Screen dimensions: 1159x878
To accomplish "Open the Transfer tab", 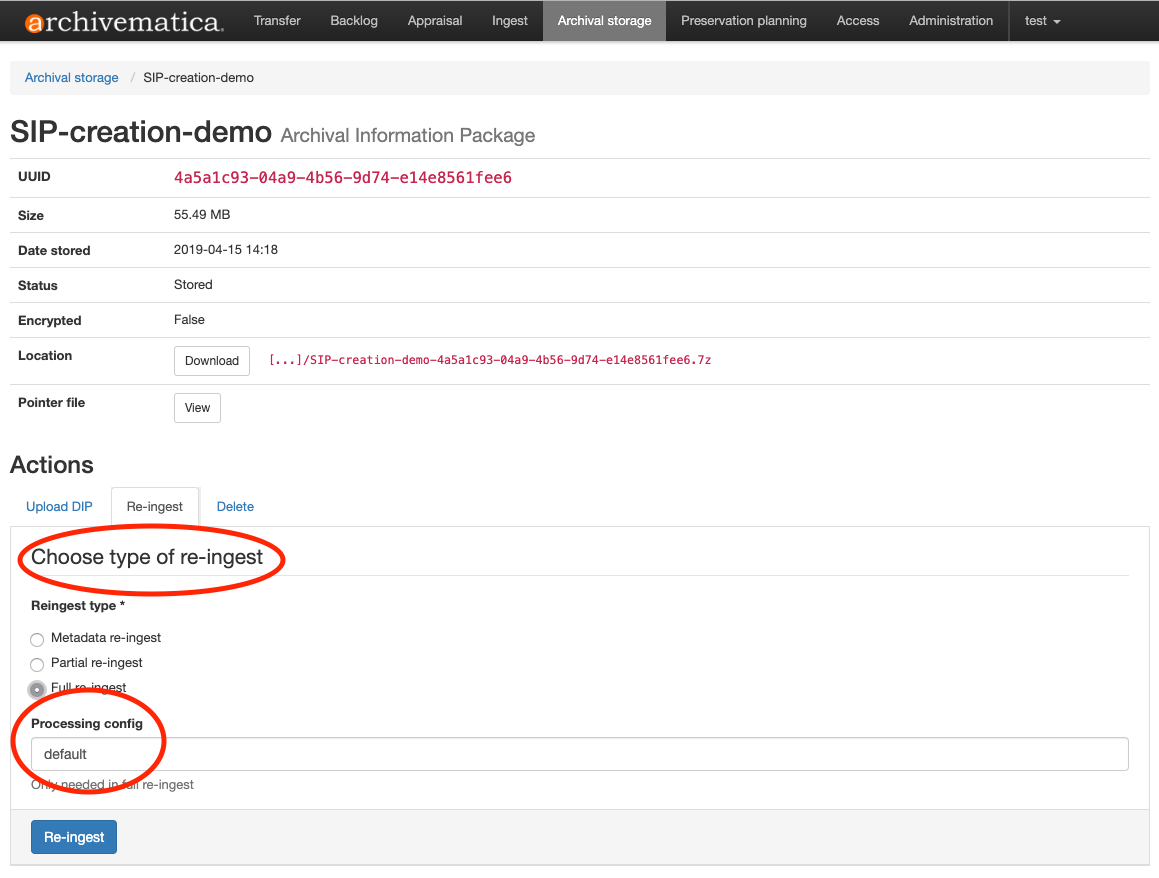I will pos(277,21).
